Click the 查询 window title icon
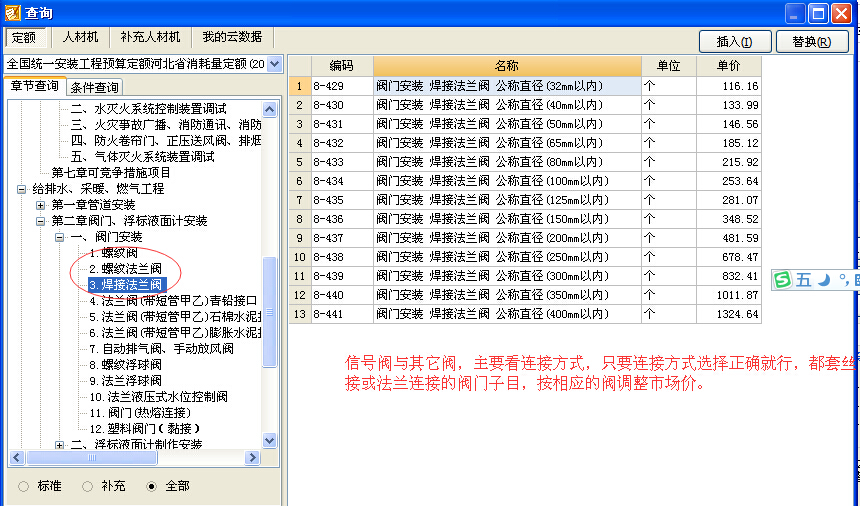 click(13, 13)
